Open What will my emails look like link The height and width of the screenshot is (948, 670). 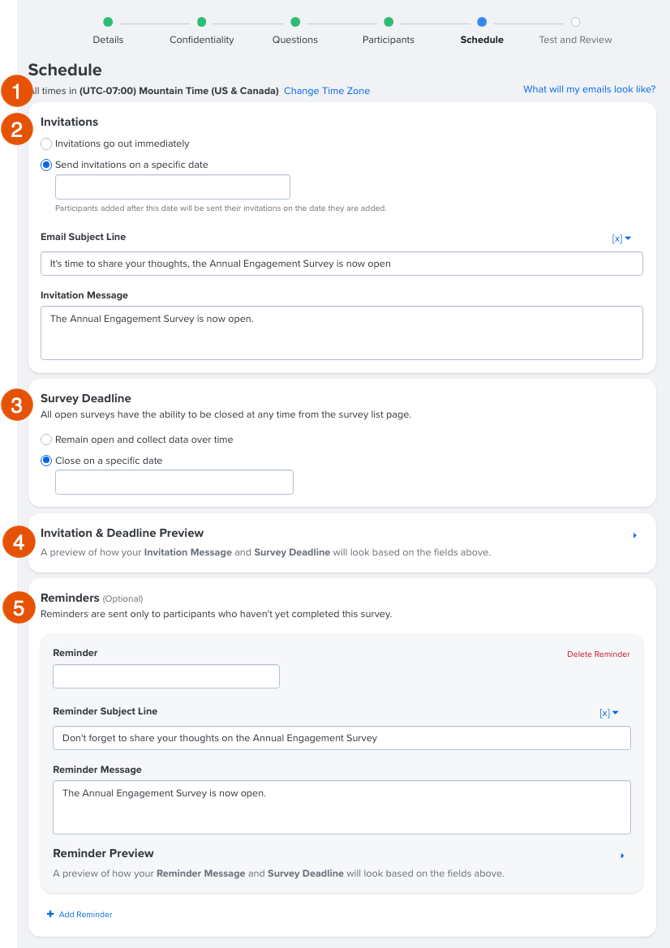pos(589,89)
